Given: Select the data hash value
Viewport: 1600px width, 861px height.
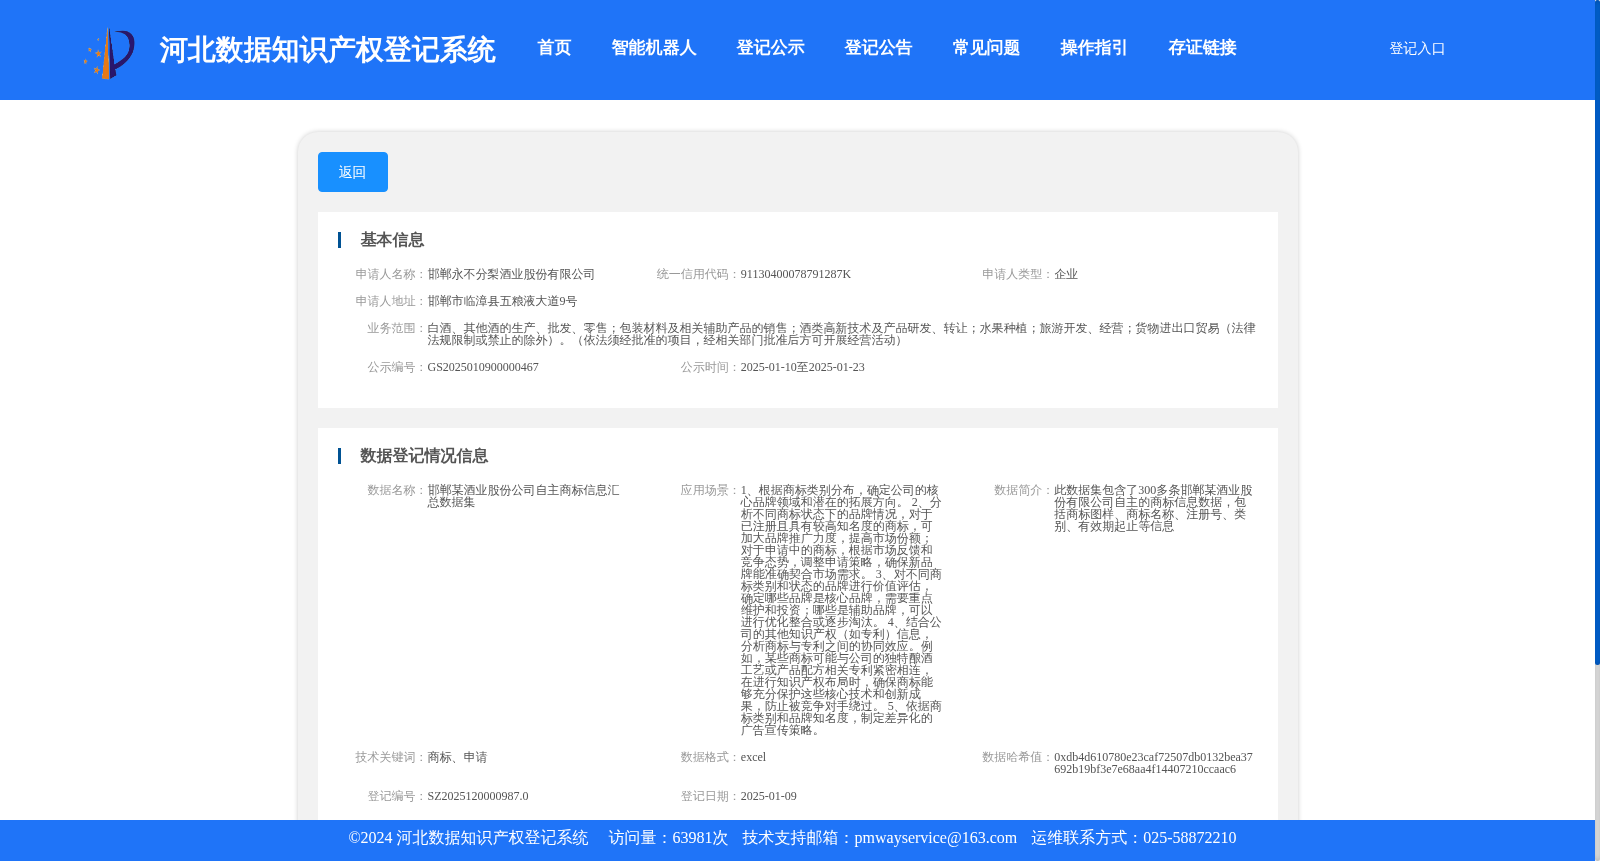Looking at the screenshot, I should click(x=1153, y=763).
